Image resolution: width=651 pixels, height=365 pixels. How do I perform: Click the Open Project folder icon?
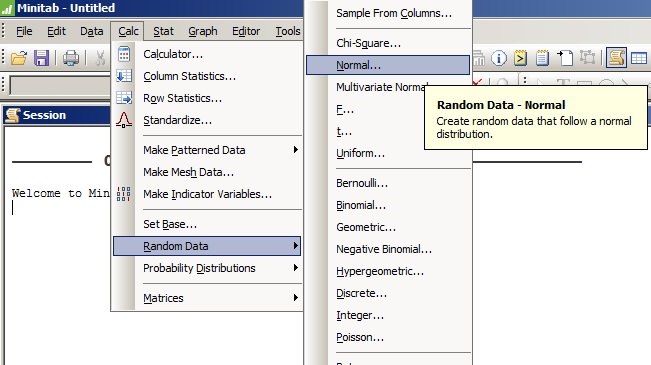19,58
